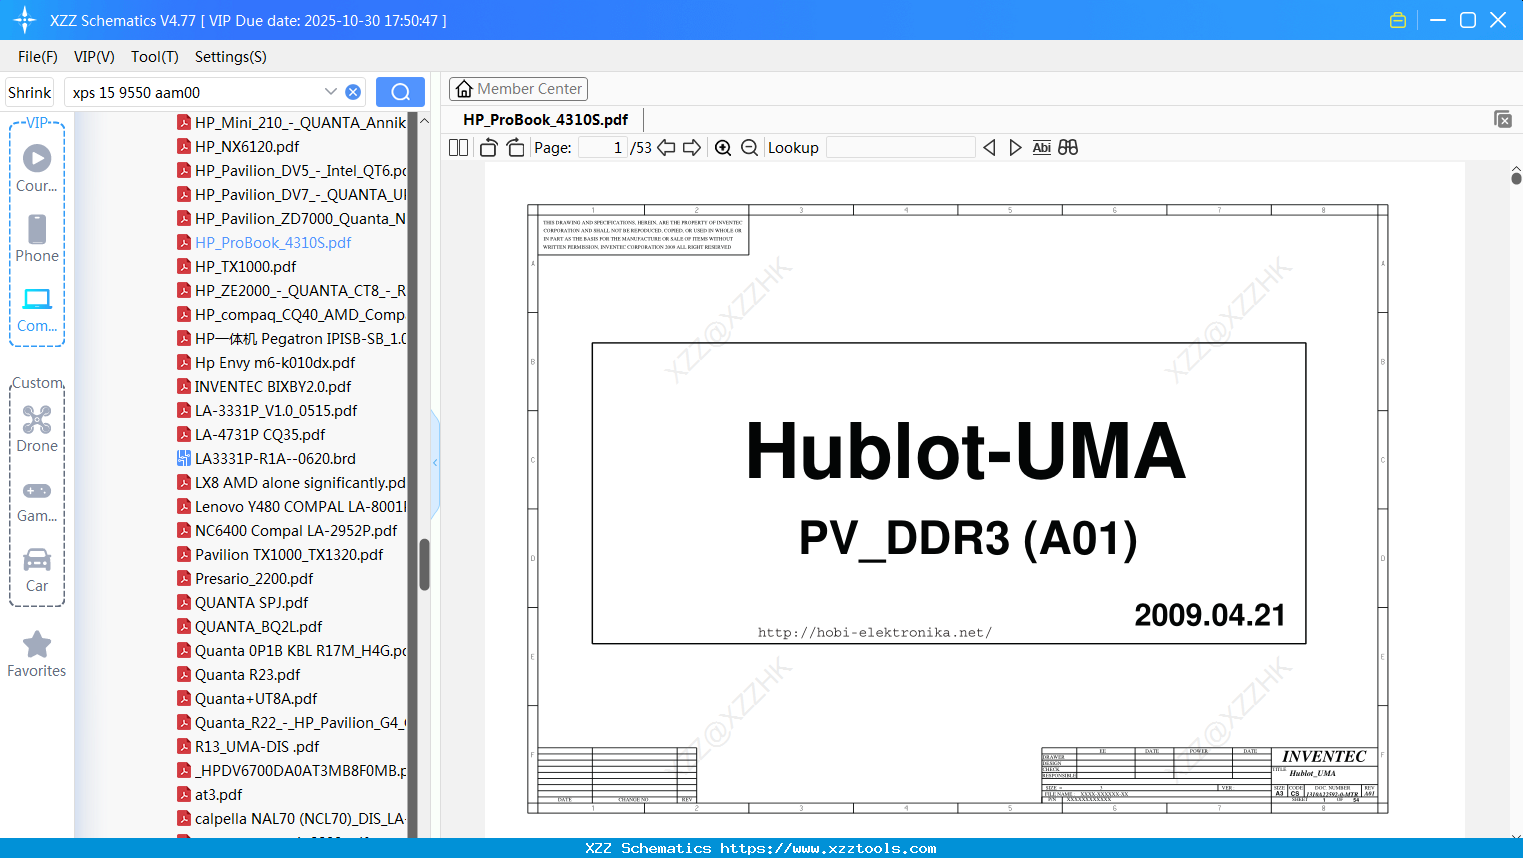
Task: Jump to next lookup result
Action: 1015,147
